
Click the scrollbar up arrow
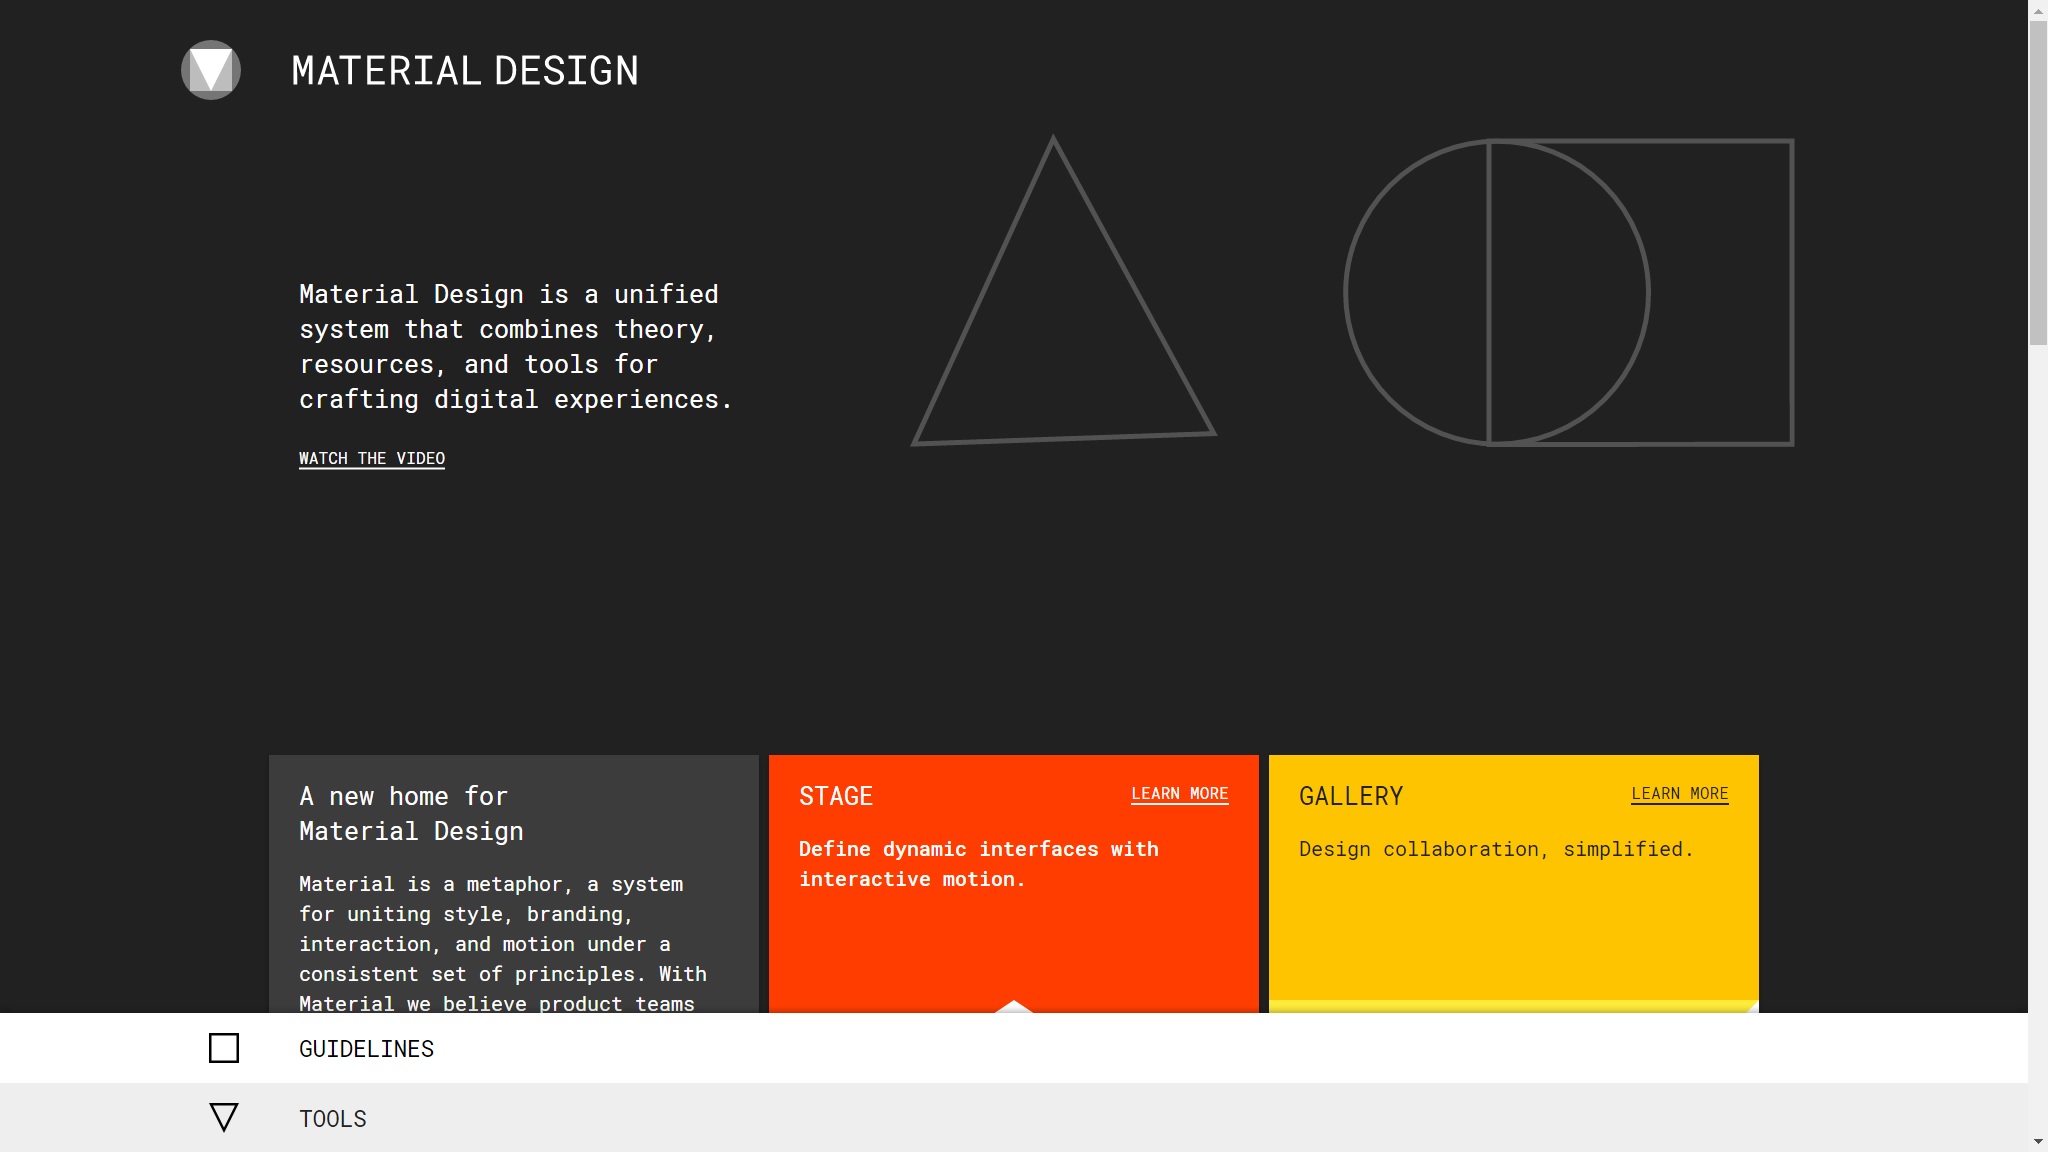click(2037, 10)
